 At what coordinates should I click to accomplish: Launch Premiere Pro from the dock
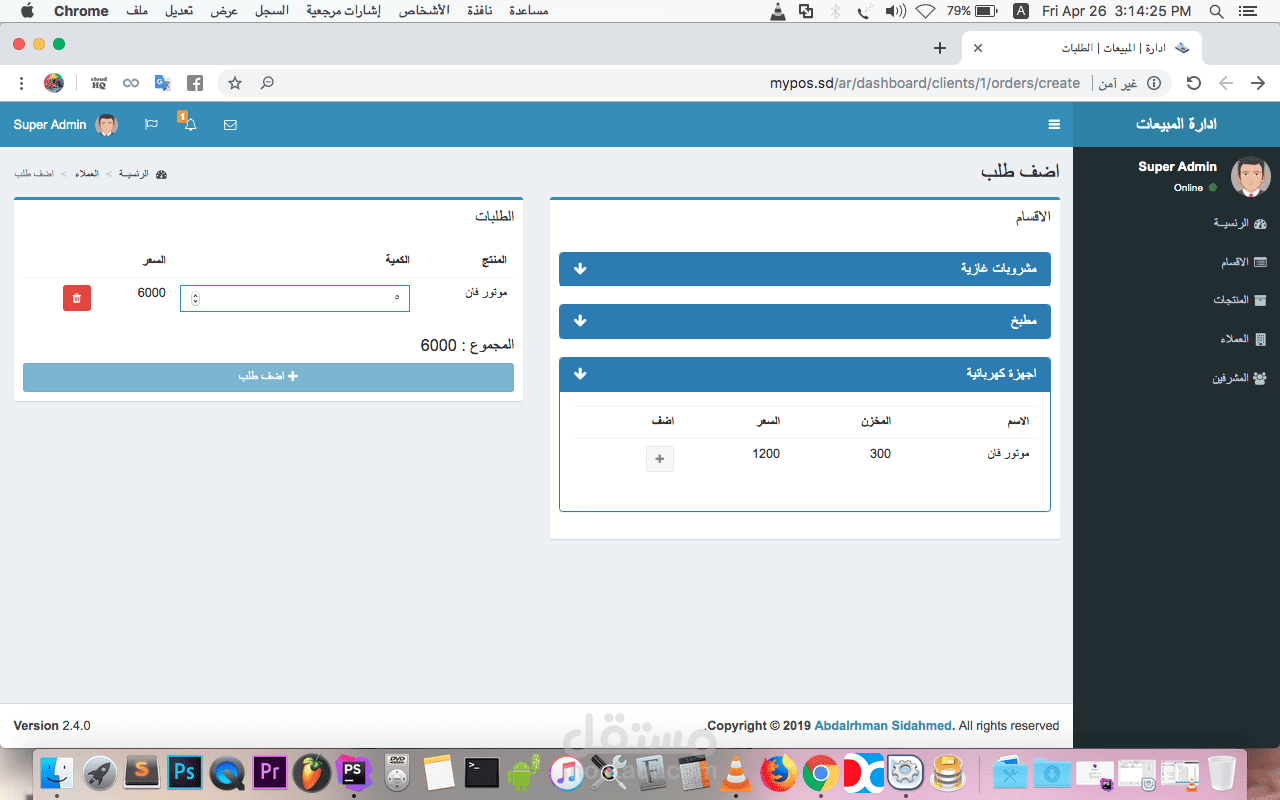(x=268, y=773)
